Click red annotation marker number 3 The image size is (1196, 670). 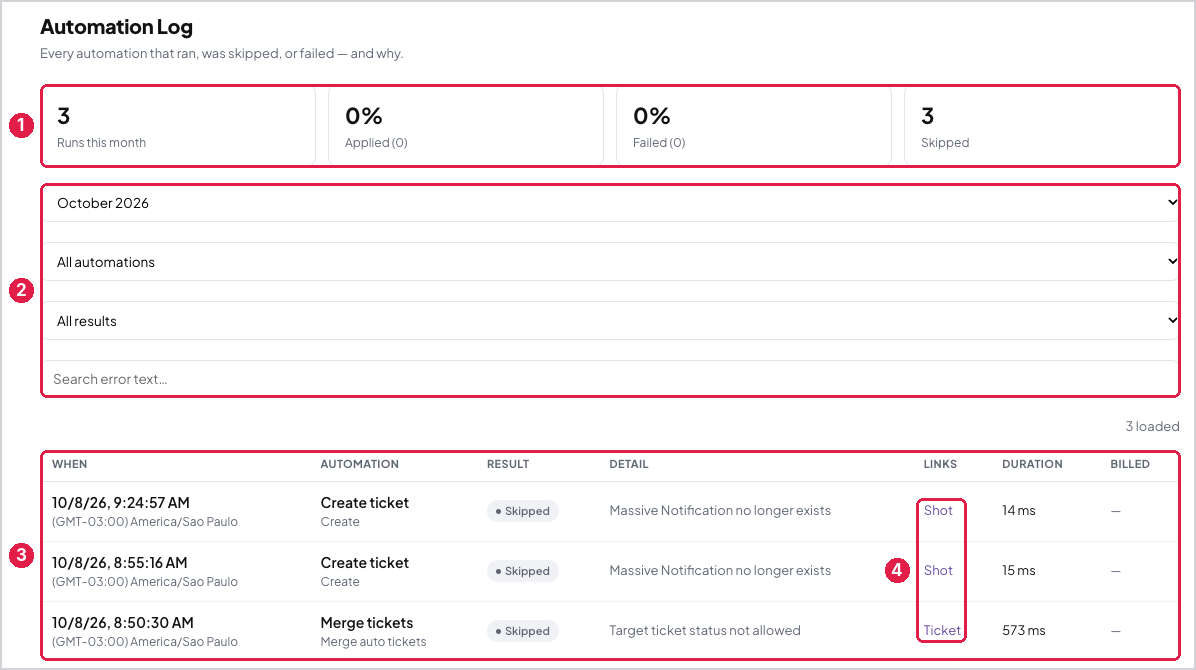coord(21,556)
